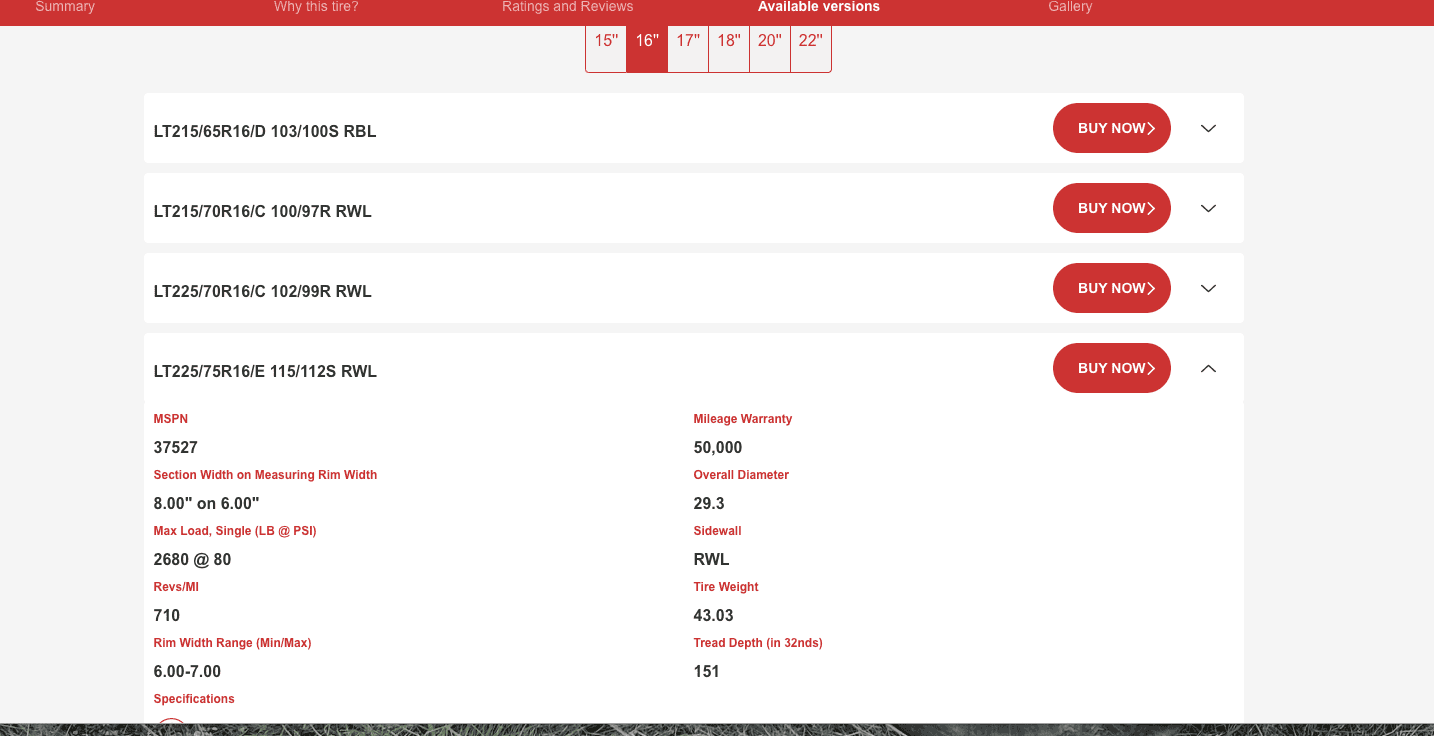Click the Mileage Warranty value 50,000
The image size is (1434, 736).
718,447
